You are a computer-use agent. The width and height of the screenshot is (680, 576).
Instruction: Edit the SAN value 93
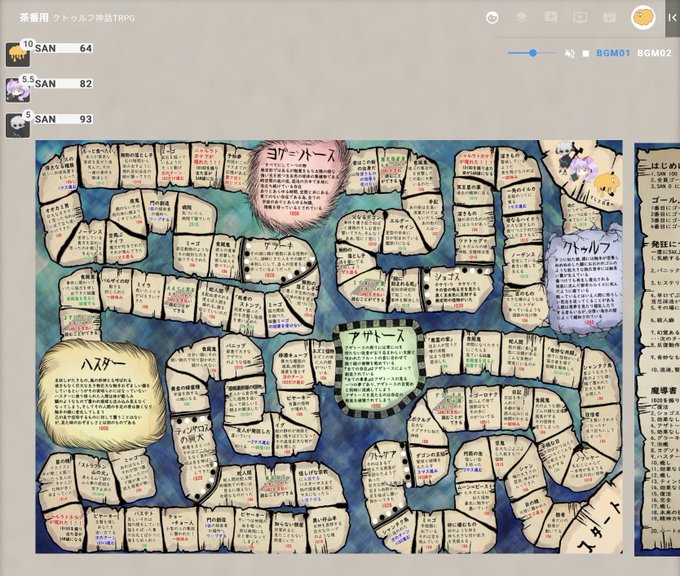pyautogui.click(x=86, y=119)
